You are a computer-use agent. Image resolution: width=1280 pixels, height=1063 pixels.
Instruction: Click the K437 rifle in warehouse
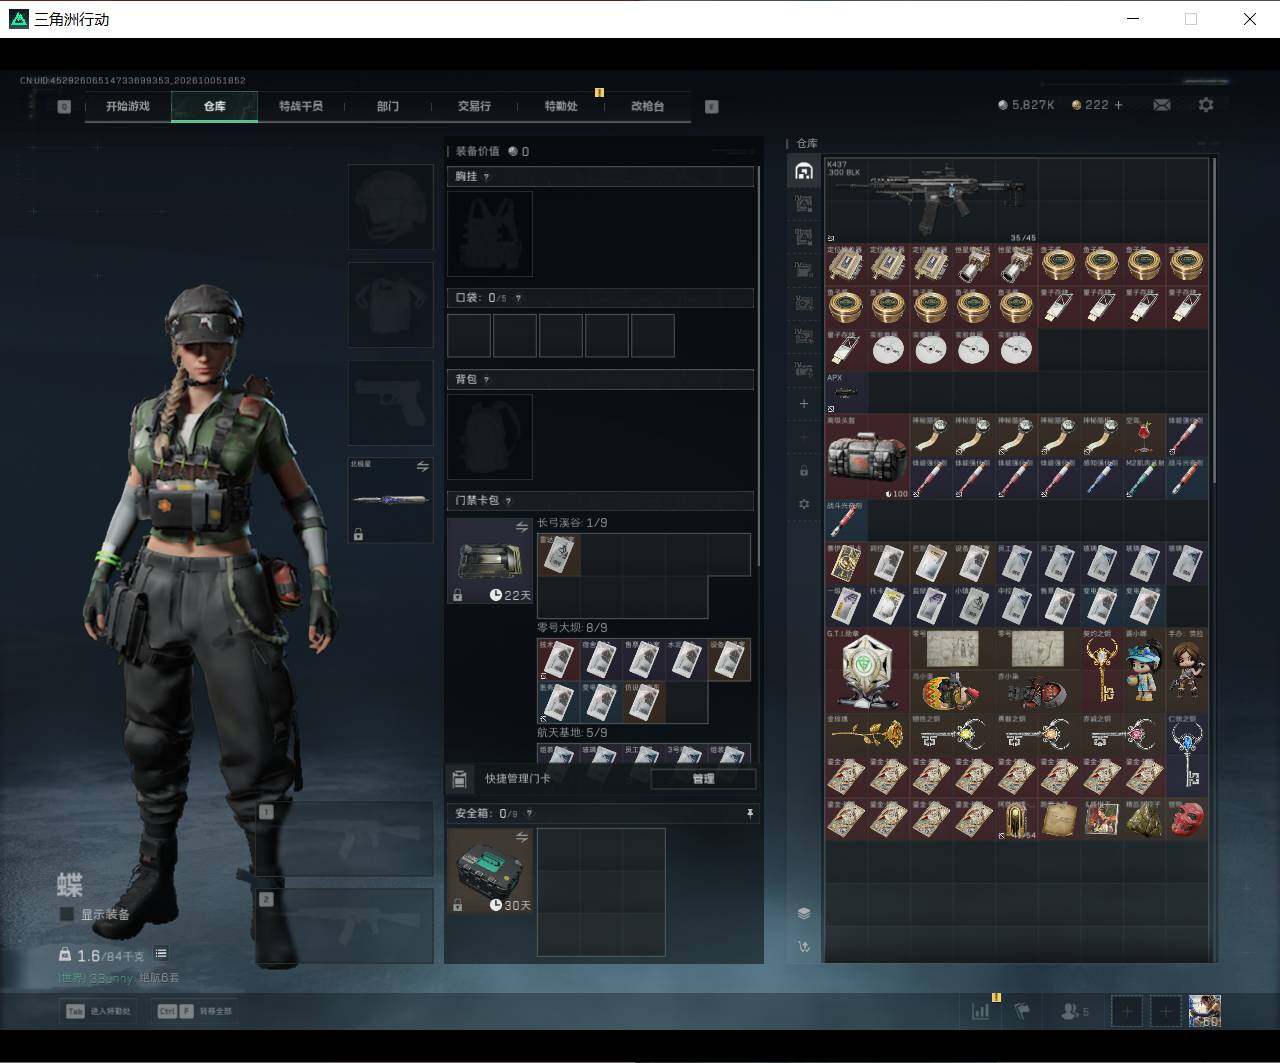tap(931, 200)
